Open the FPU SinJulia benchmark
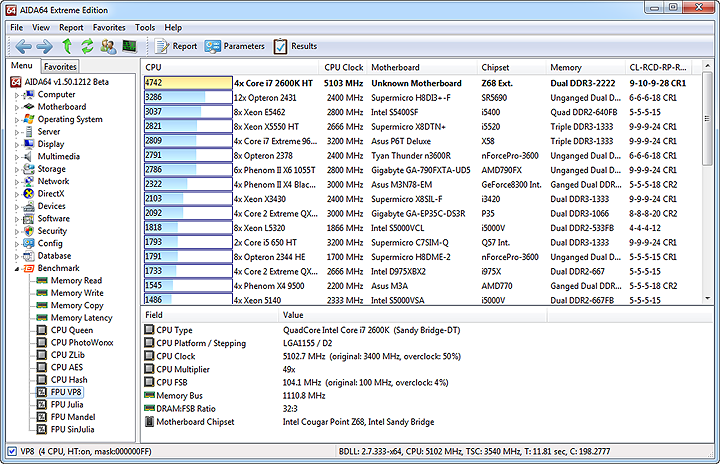The height and width of the screenshot is (464, 720). (x=72, y=429)
